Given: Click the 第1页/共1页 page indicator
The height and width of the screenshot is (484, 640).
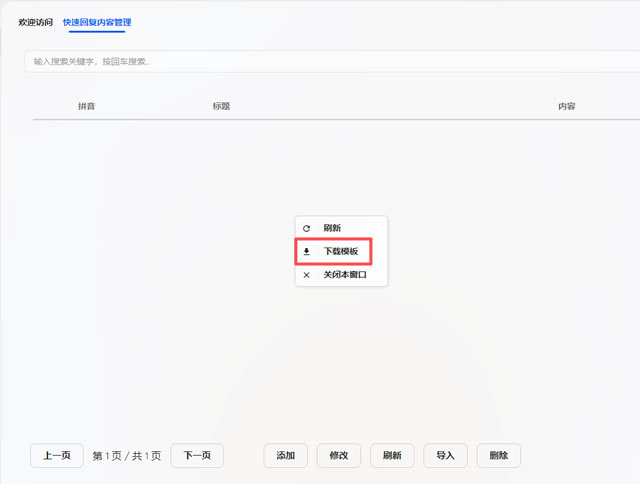Looking at the screenshot, I should [x=127, y=456].
